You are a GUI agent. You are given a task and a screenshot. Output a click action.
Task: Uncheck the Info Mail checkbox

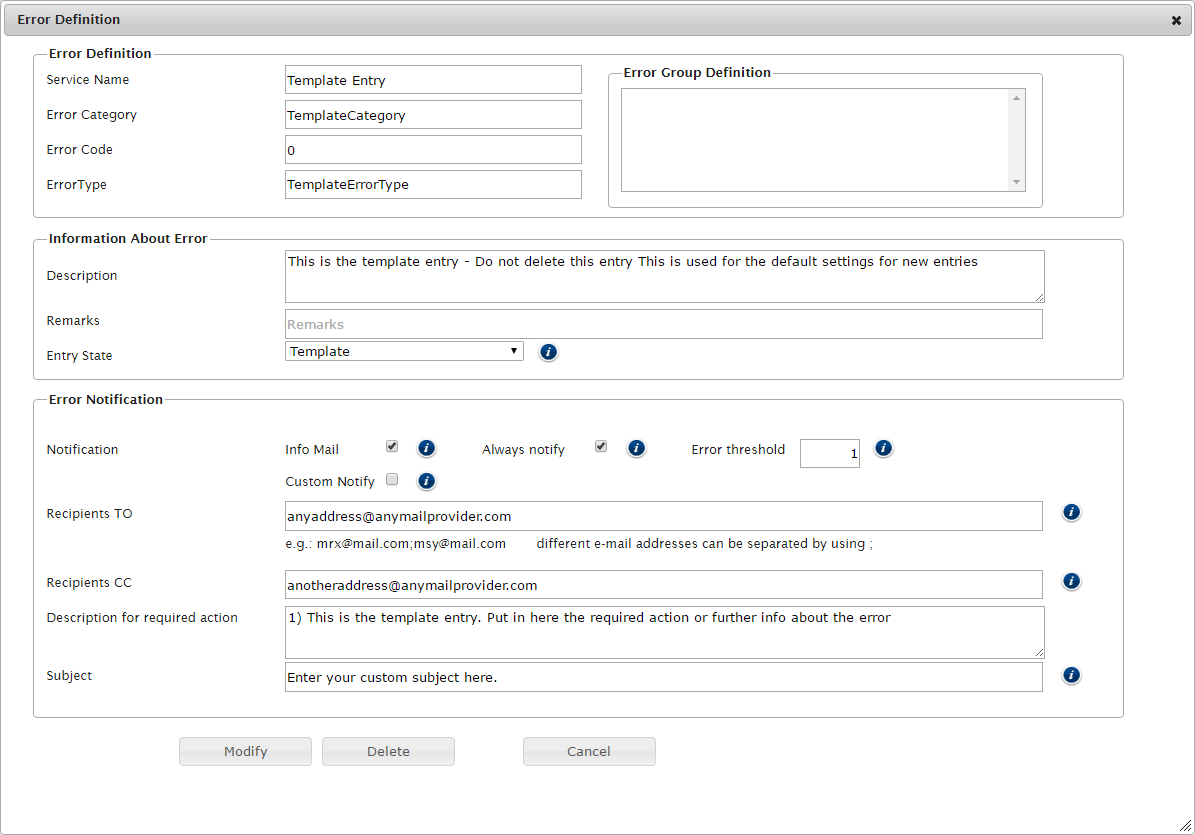click(x=392, y=447)
